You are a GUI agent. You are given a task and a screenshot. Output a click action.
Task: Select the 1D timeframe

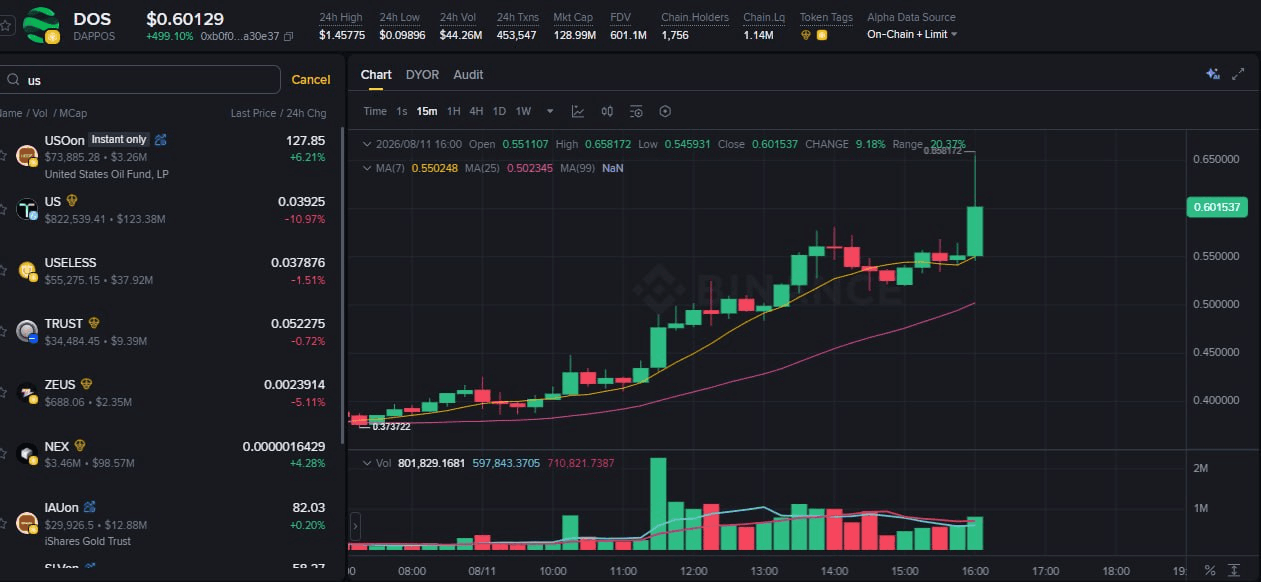[499, 111]
